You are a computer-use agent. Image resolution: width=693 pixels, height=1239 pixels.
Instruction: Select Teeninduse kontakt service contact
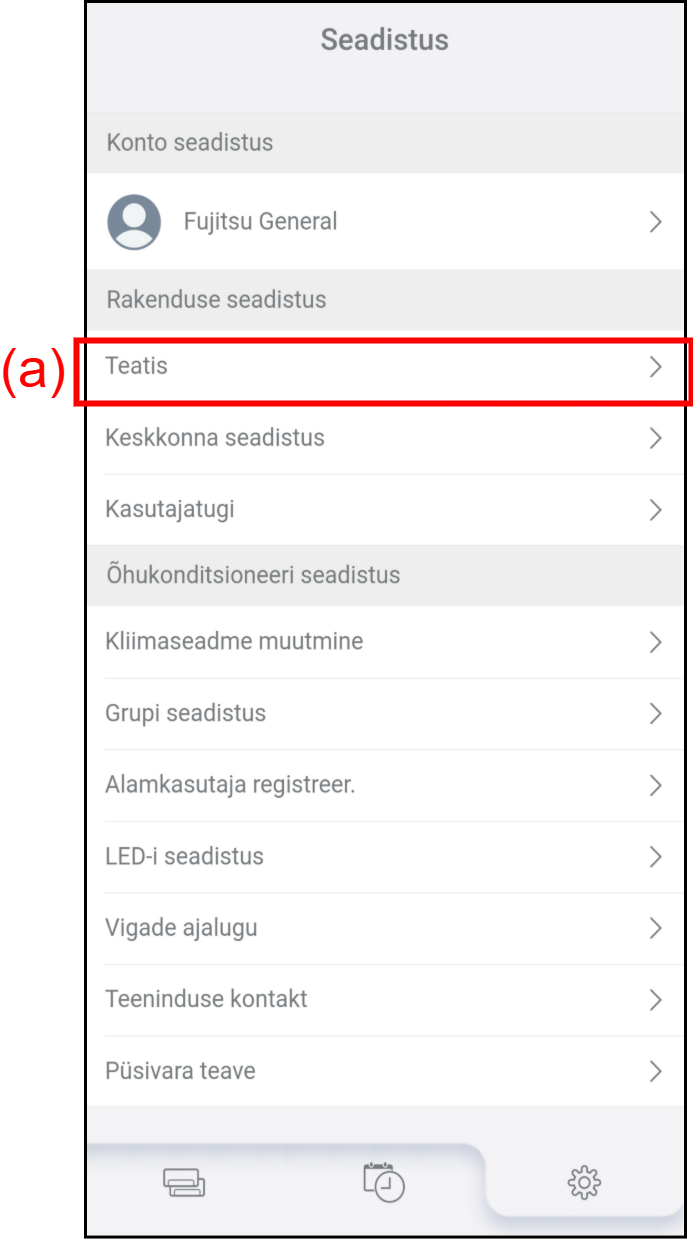pos(206,999)
